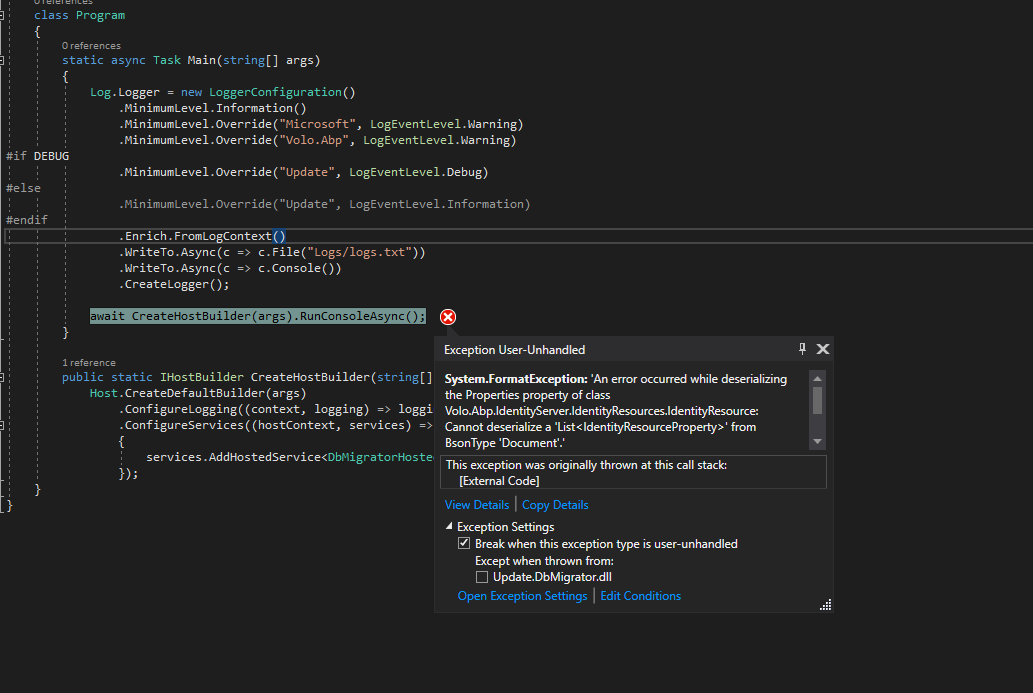
Task: Collapse the CreateHostBuilder method outline
Action: click(3, 377)
